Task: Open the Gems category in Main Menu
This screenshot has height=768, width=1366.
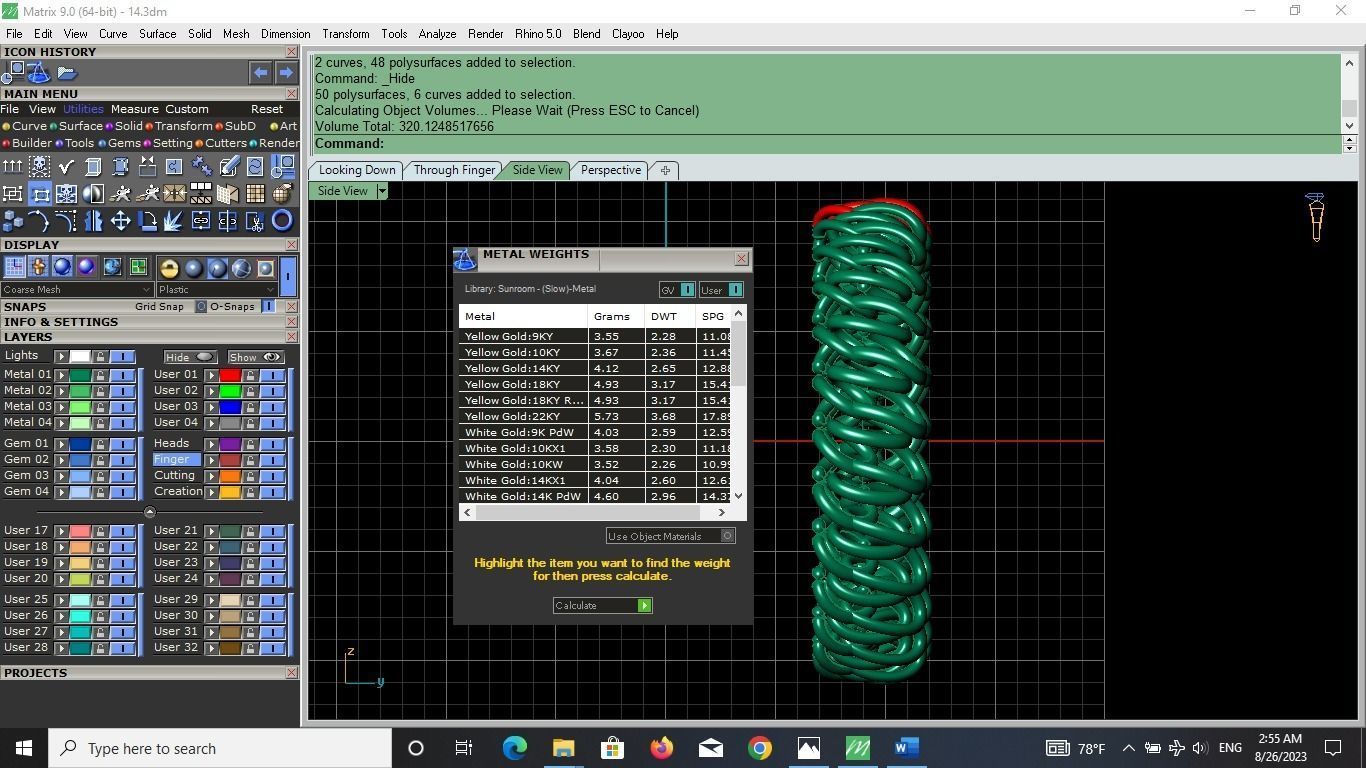Action: pos(119,143)
